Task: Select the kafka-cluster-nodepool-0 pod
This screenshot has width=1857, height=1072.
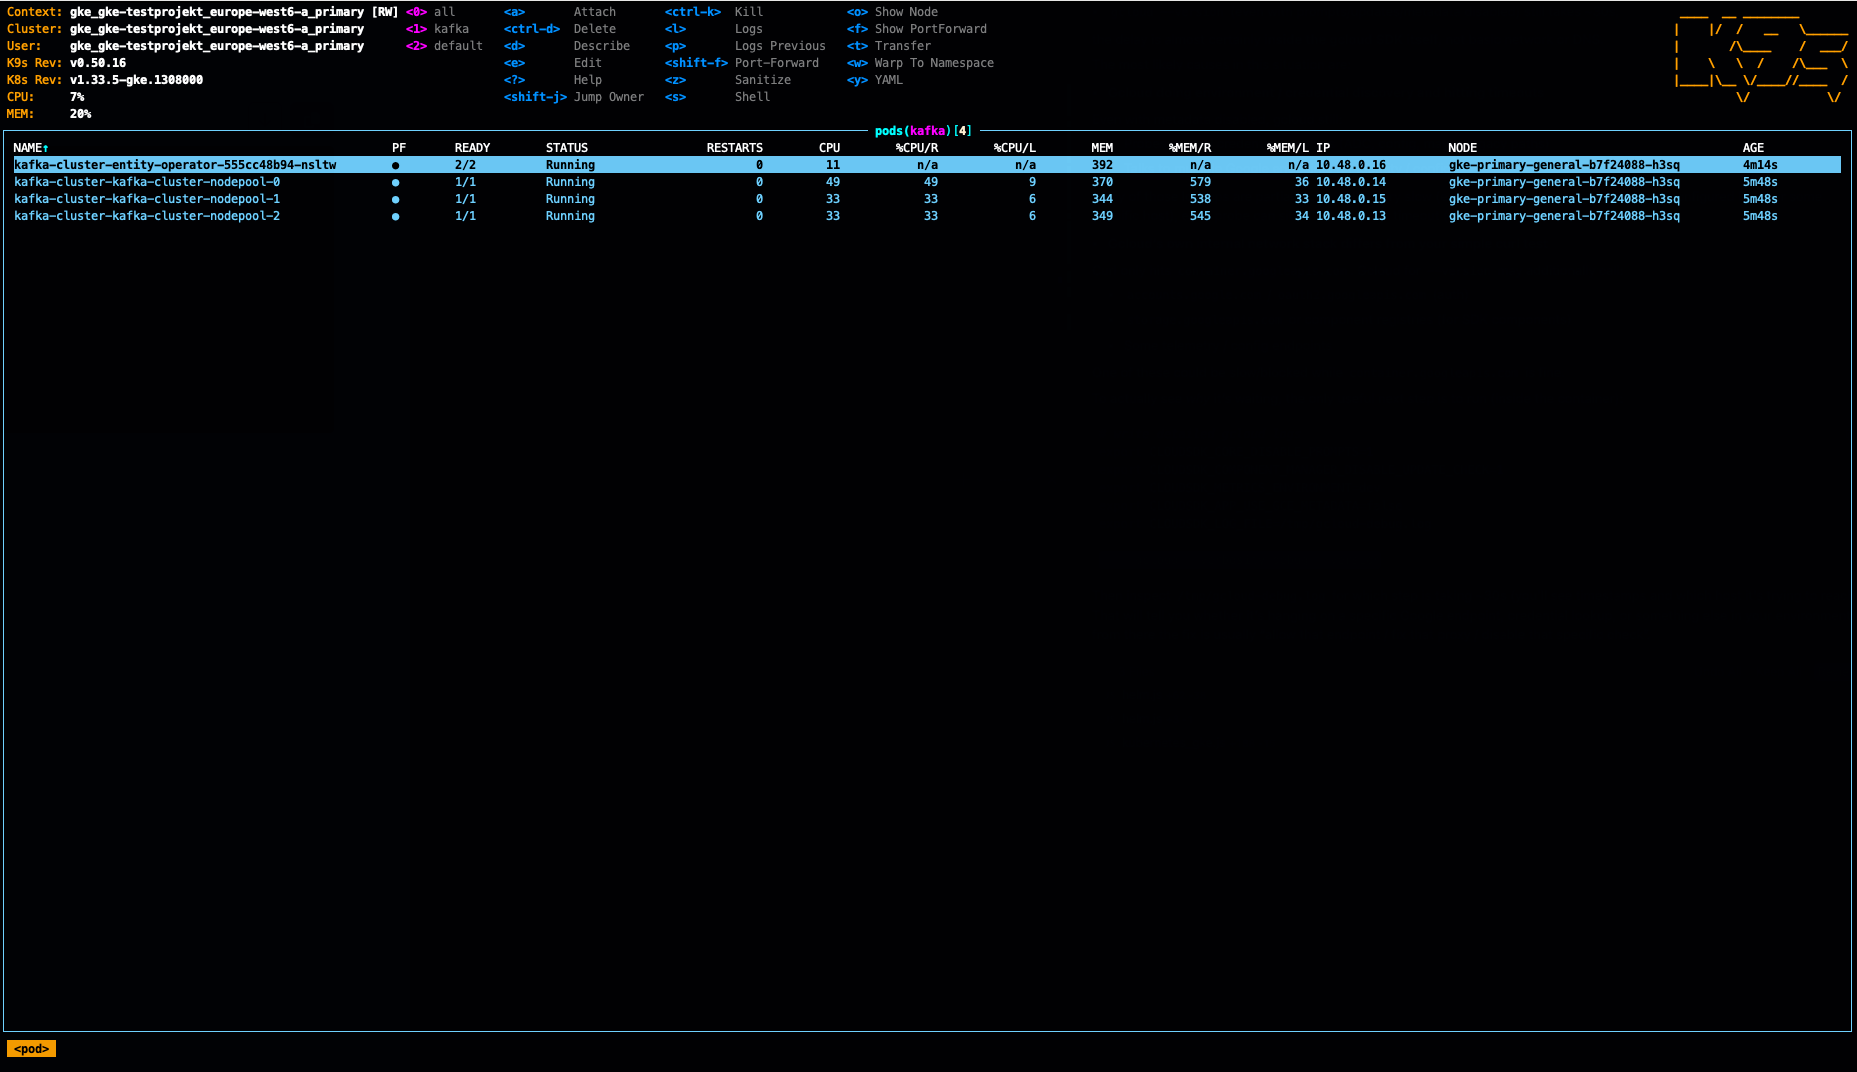Action: pyautogui.click(x=147, y=182)
